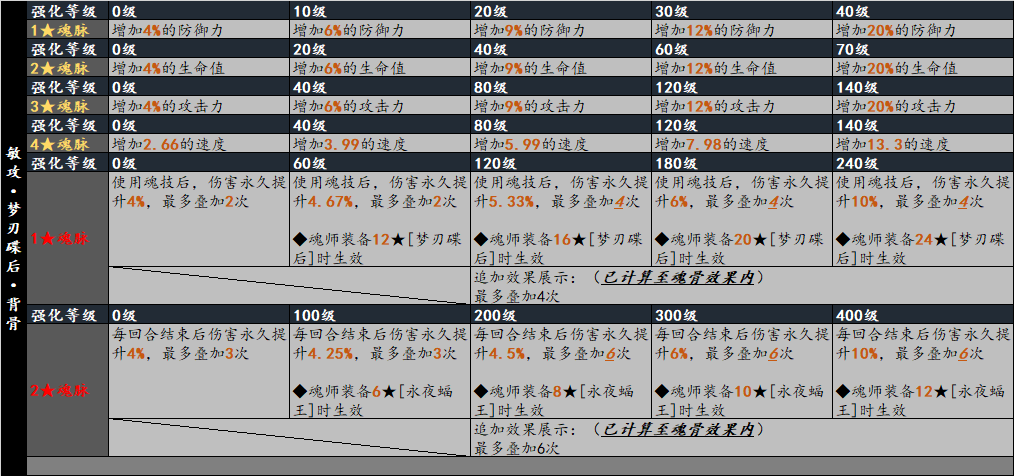1014x476 pixels.
Task: Click the cell 增加12%的防御力
Action: point(742,30)
